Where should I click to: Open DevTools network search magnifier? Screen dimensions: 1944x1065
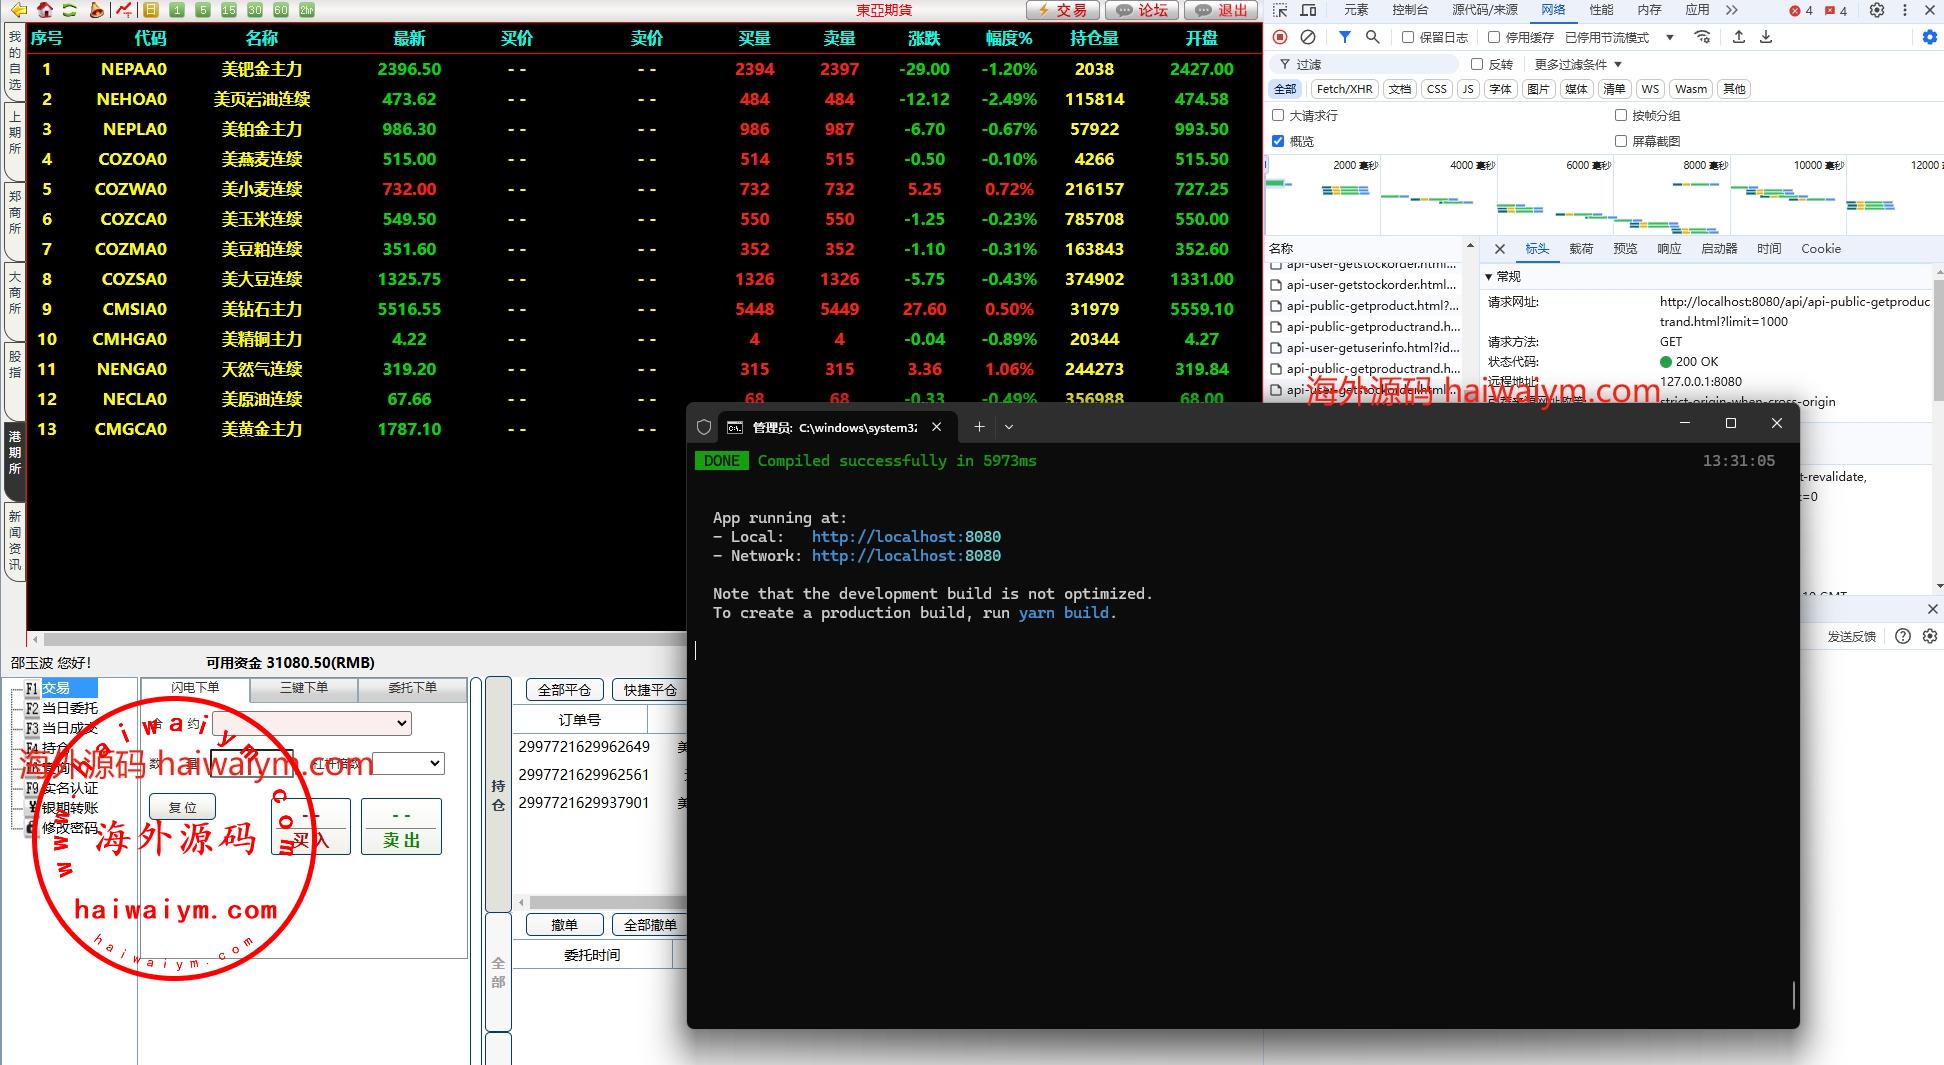(x=1373, y=37)
